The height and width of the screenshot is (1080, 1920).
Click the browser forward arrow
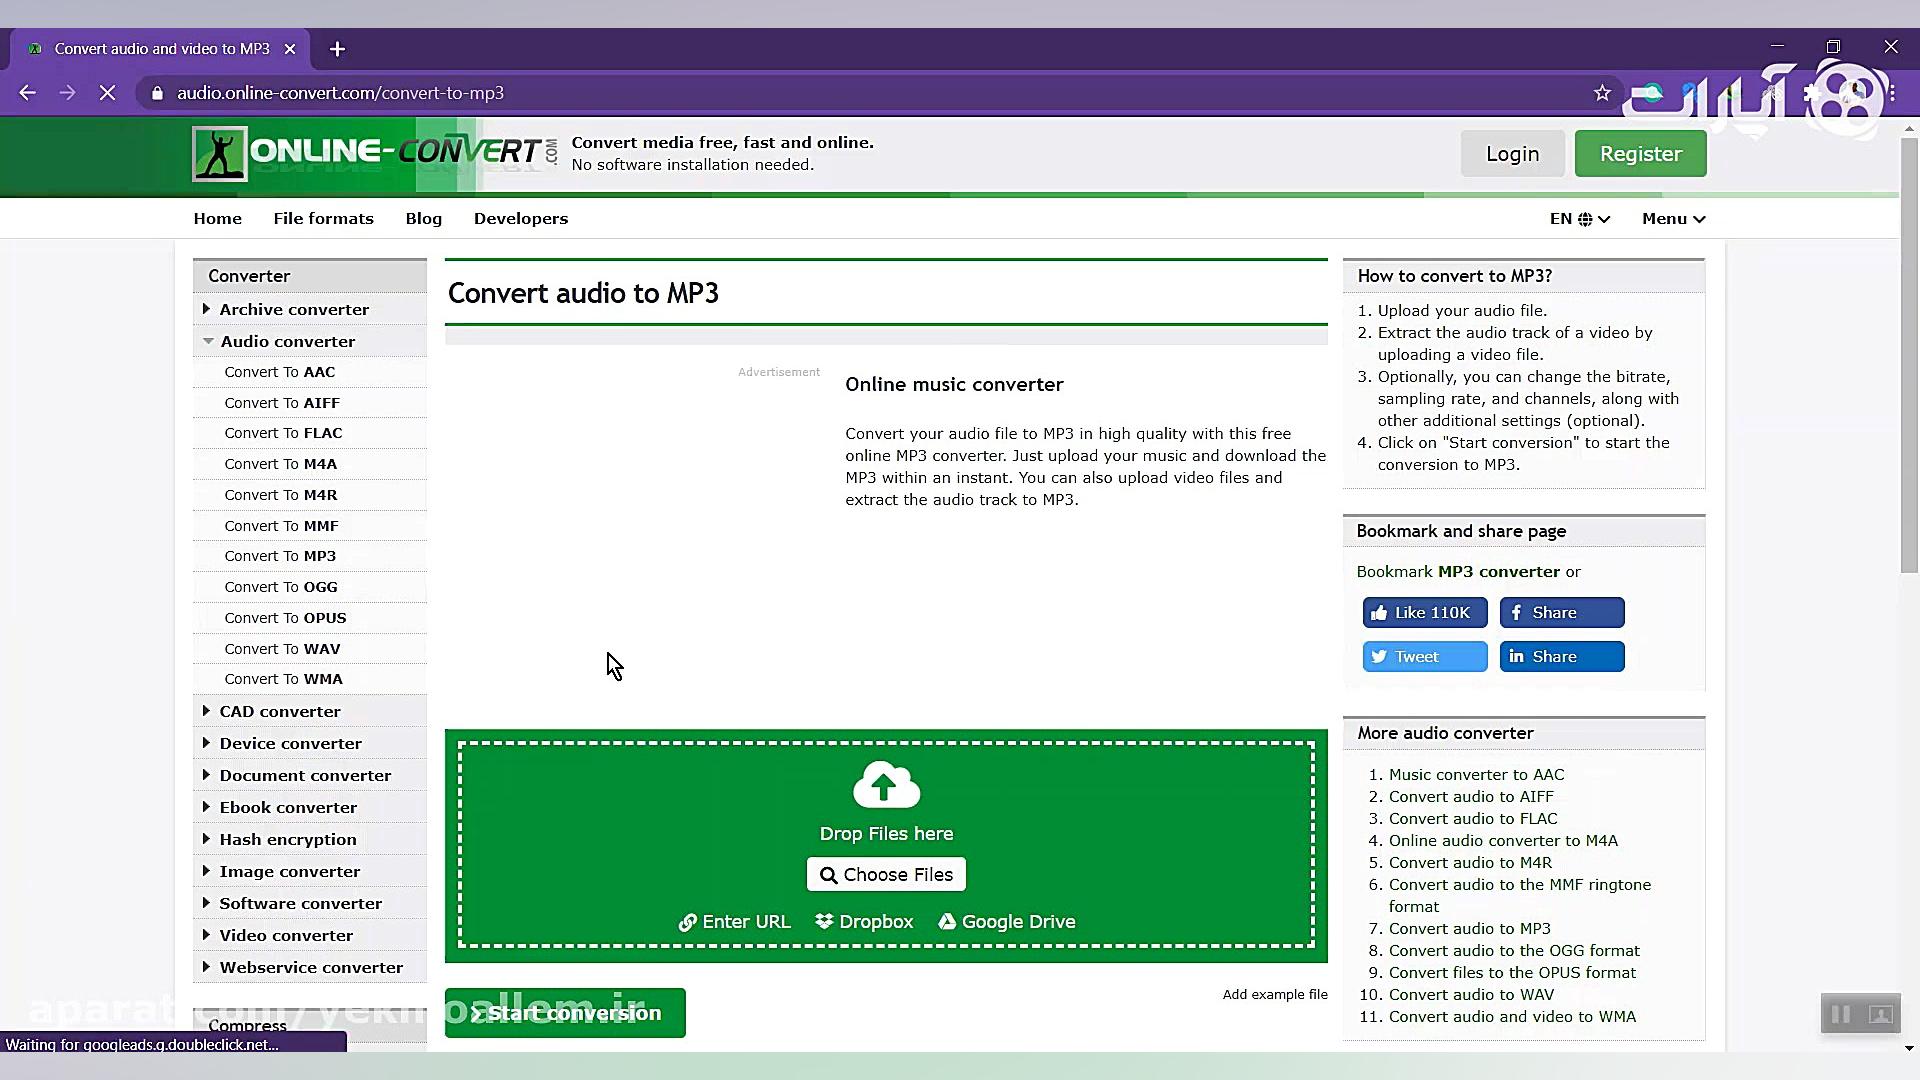click(67, 93)
